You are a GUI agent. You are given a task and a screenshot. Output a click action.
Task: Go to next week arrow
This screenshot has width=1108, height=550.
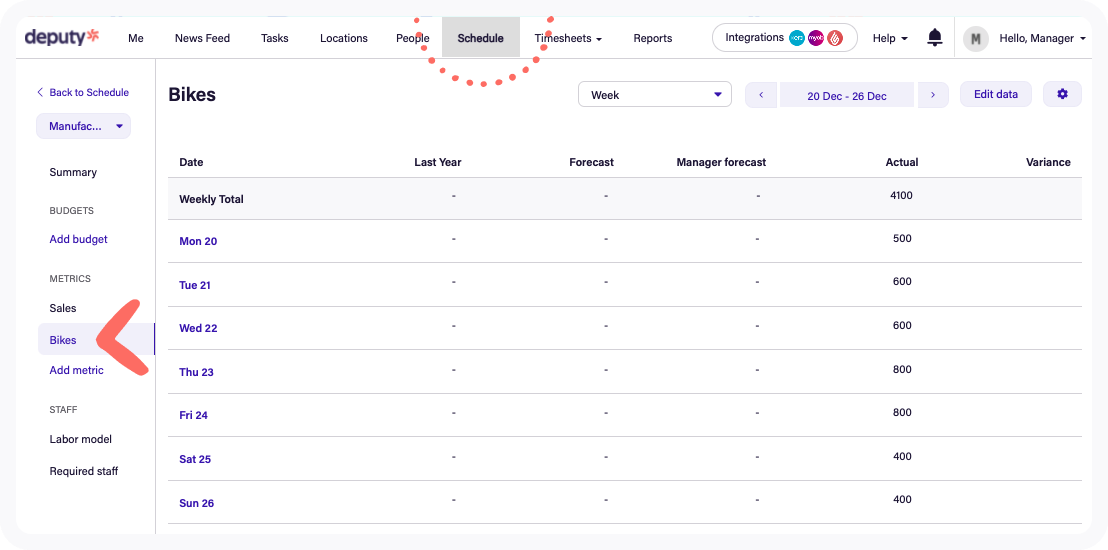pos(933,95)
